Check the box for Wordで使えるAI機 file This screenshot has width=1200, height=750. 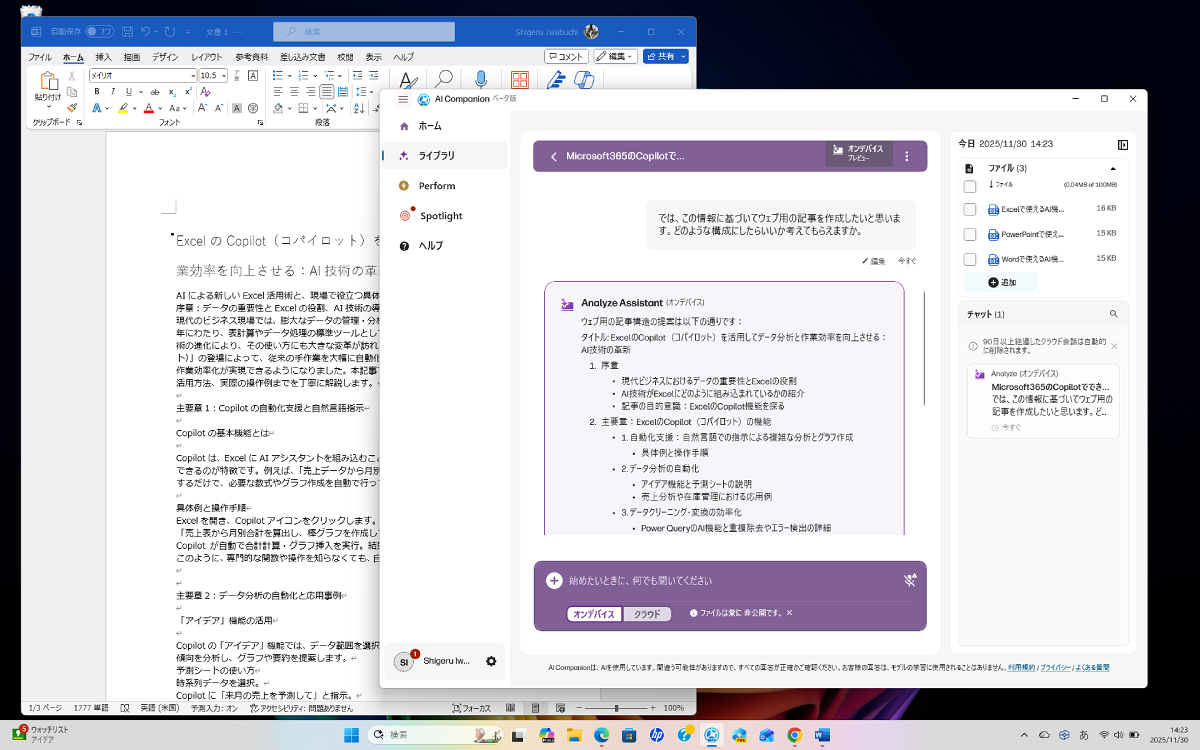tap(969, 259)
